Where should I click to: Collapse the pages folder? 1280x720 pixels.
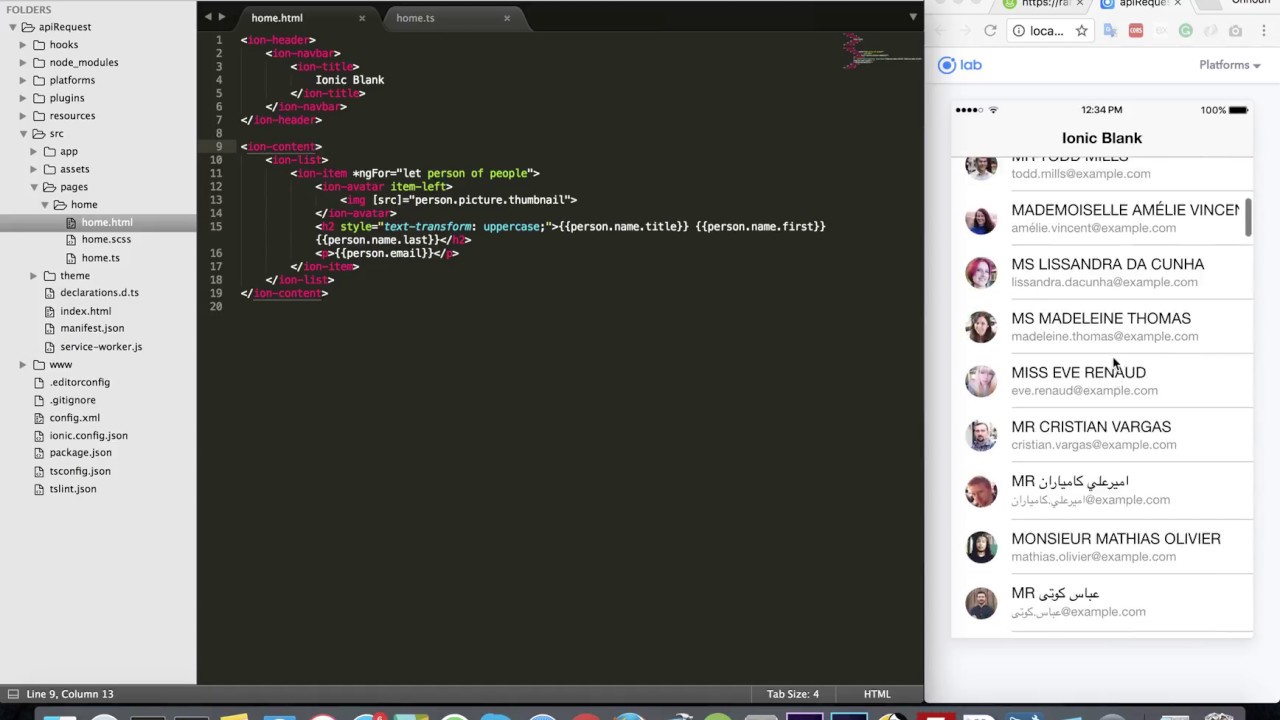(33, 187)
